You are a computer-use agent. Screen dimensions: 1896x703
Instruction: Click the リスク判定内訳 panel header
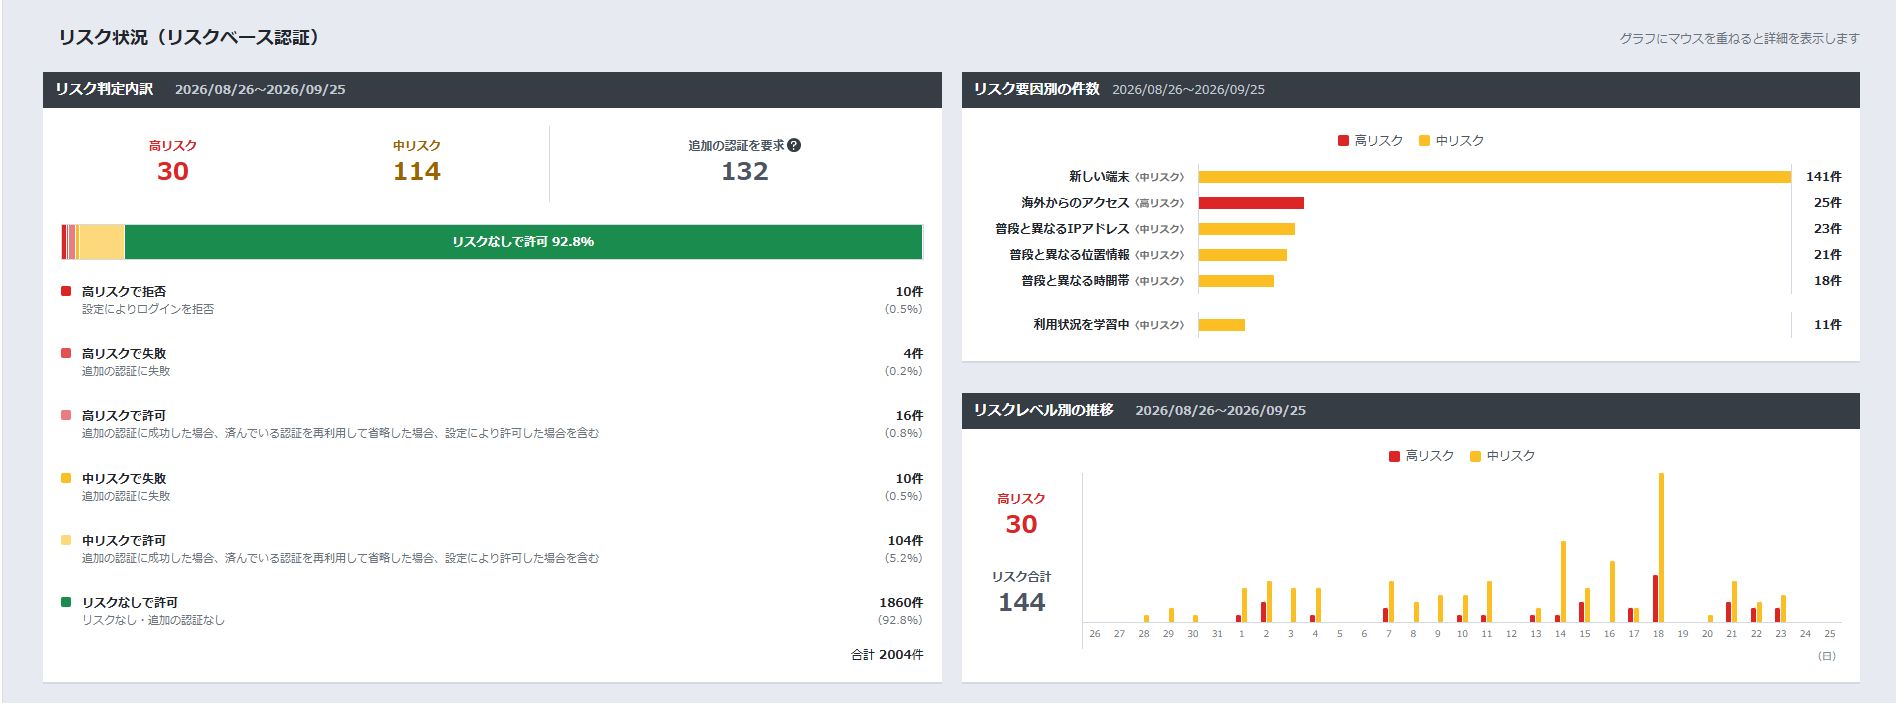pos(492,90)
